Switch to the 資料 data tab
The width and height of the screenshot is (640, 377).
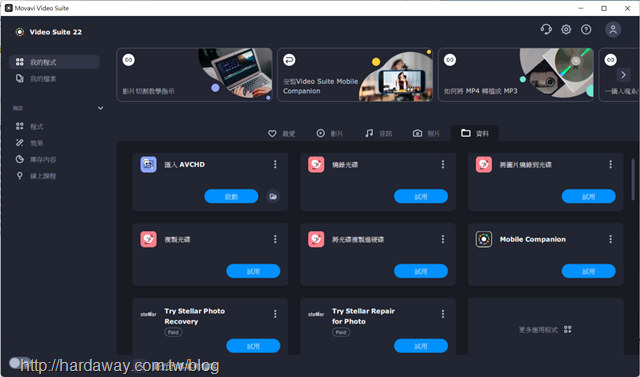click(475, 133)
